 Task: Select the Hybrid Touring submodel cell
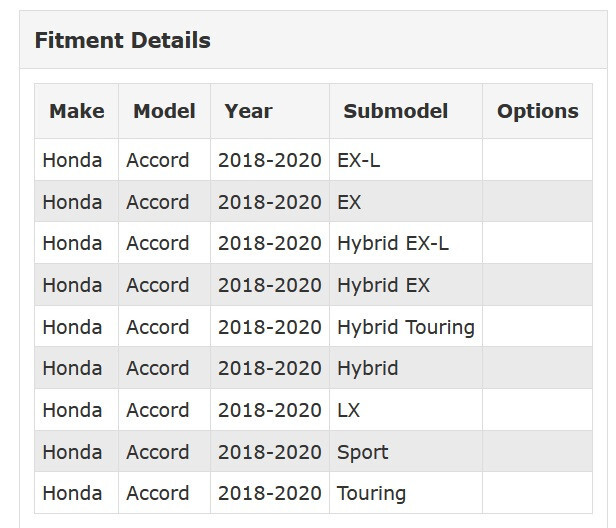coord(406,327)
